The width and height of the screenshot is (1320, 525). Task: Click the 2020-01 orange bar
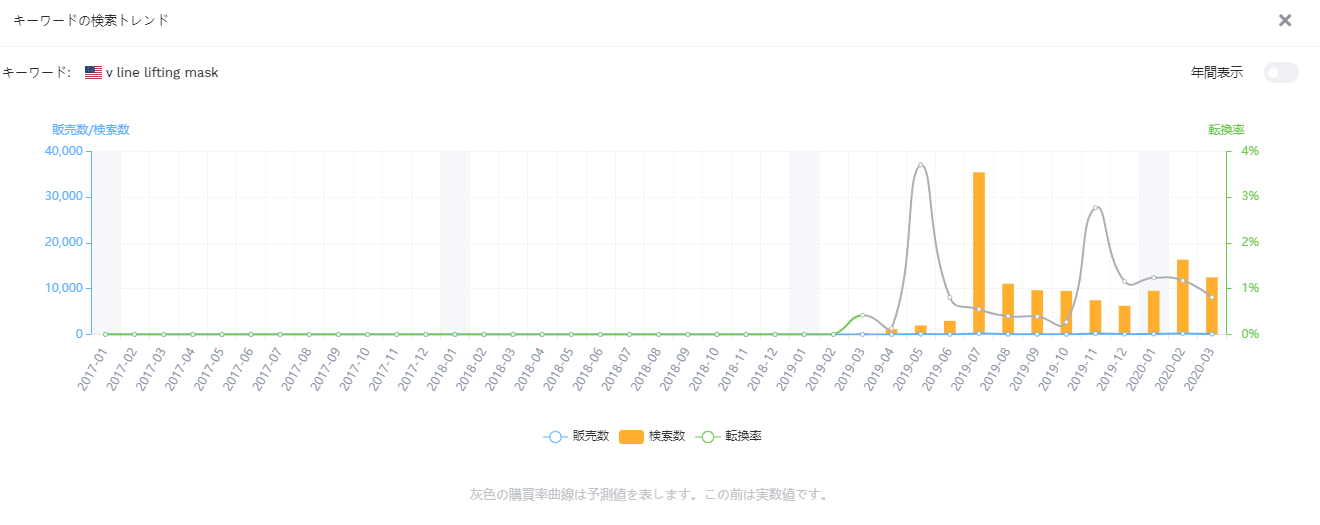1154,312
